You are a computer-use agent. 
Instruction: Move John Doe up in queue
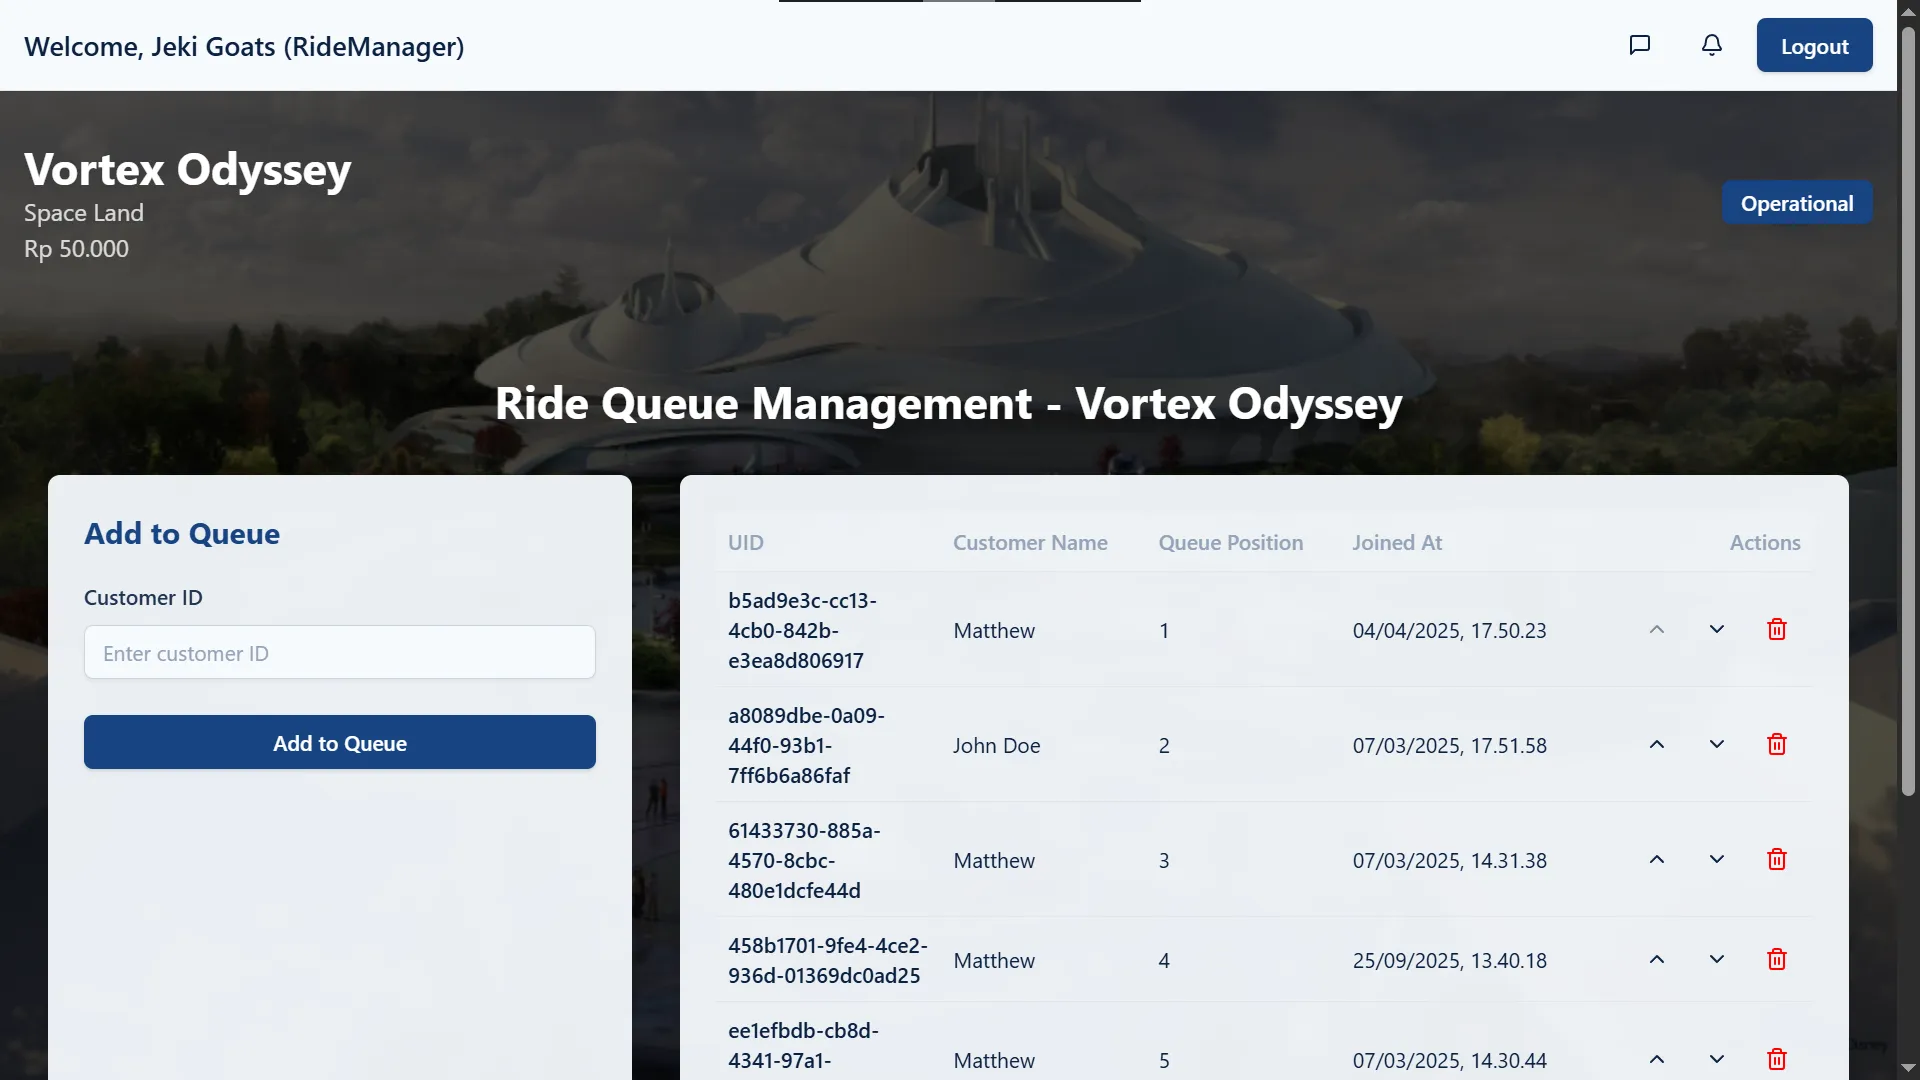click(x=1657, y=745)
